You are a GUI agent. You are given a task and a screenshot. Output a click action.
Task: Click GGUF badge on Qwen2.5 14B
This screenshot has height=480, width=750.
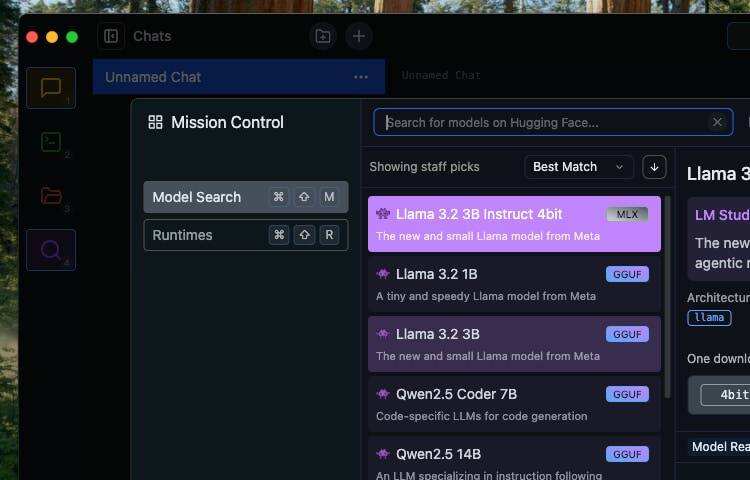(627, 454)
